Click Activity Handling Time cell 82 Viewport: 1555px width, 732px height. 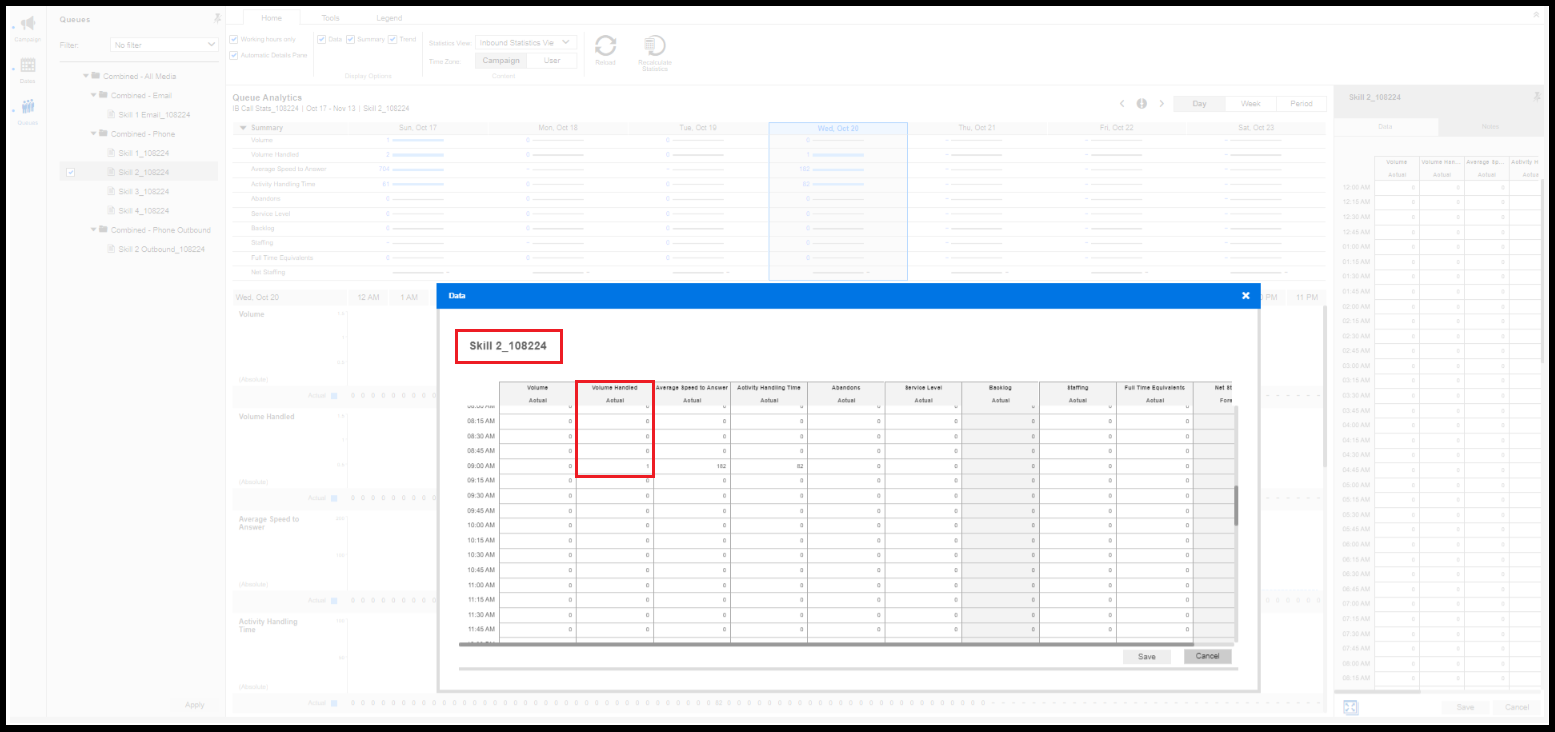[769, 466]
